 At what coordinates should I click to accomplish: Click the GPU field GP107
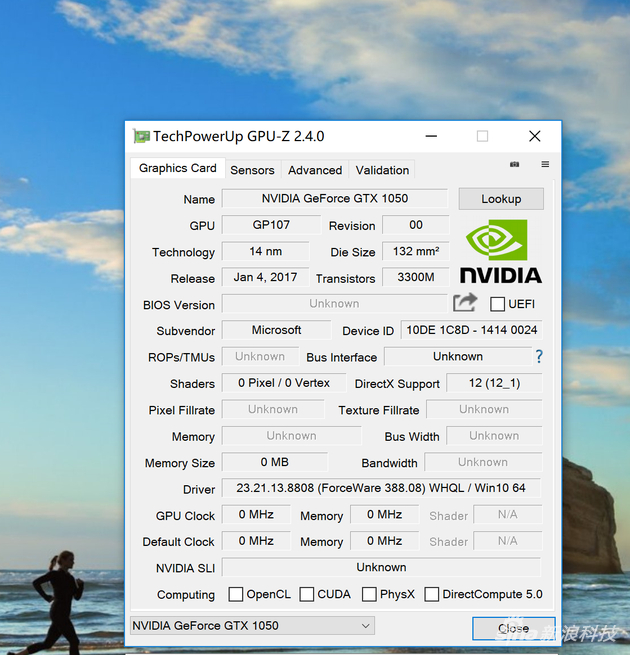271,225
